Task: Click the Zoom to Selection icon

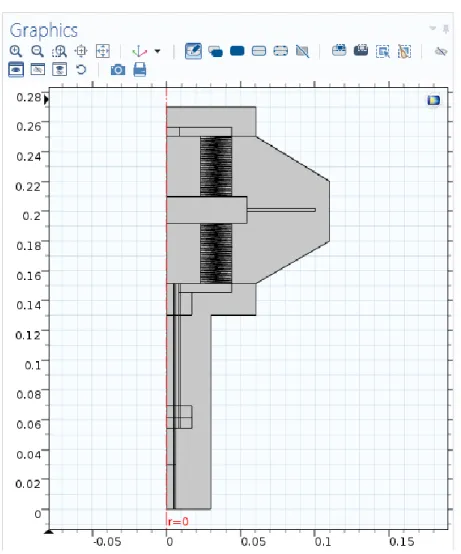Action: pos(81,51)
